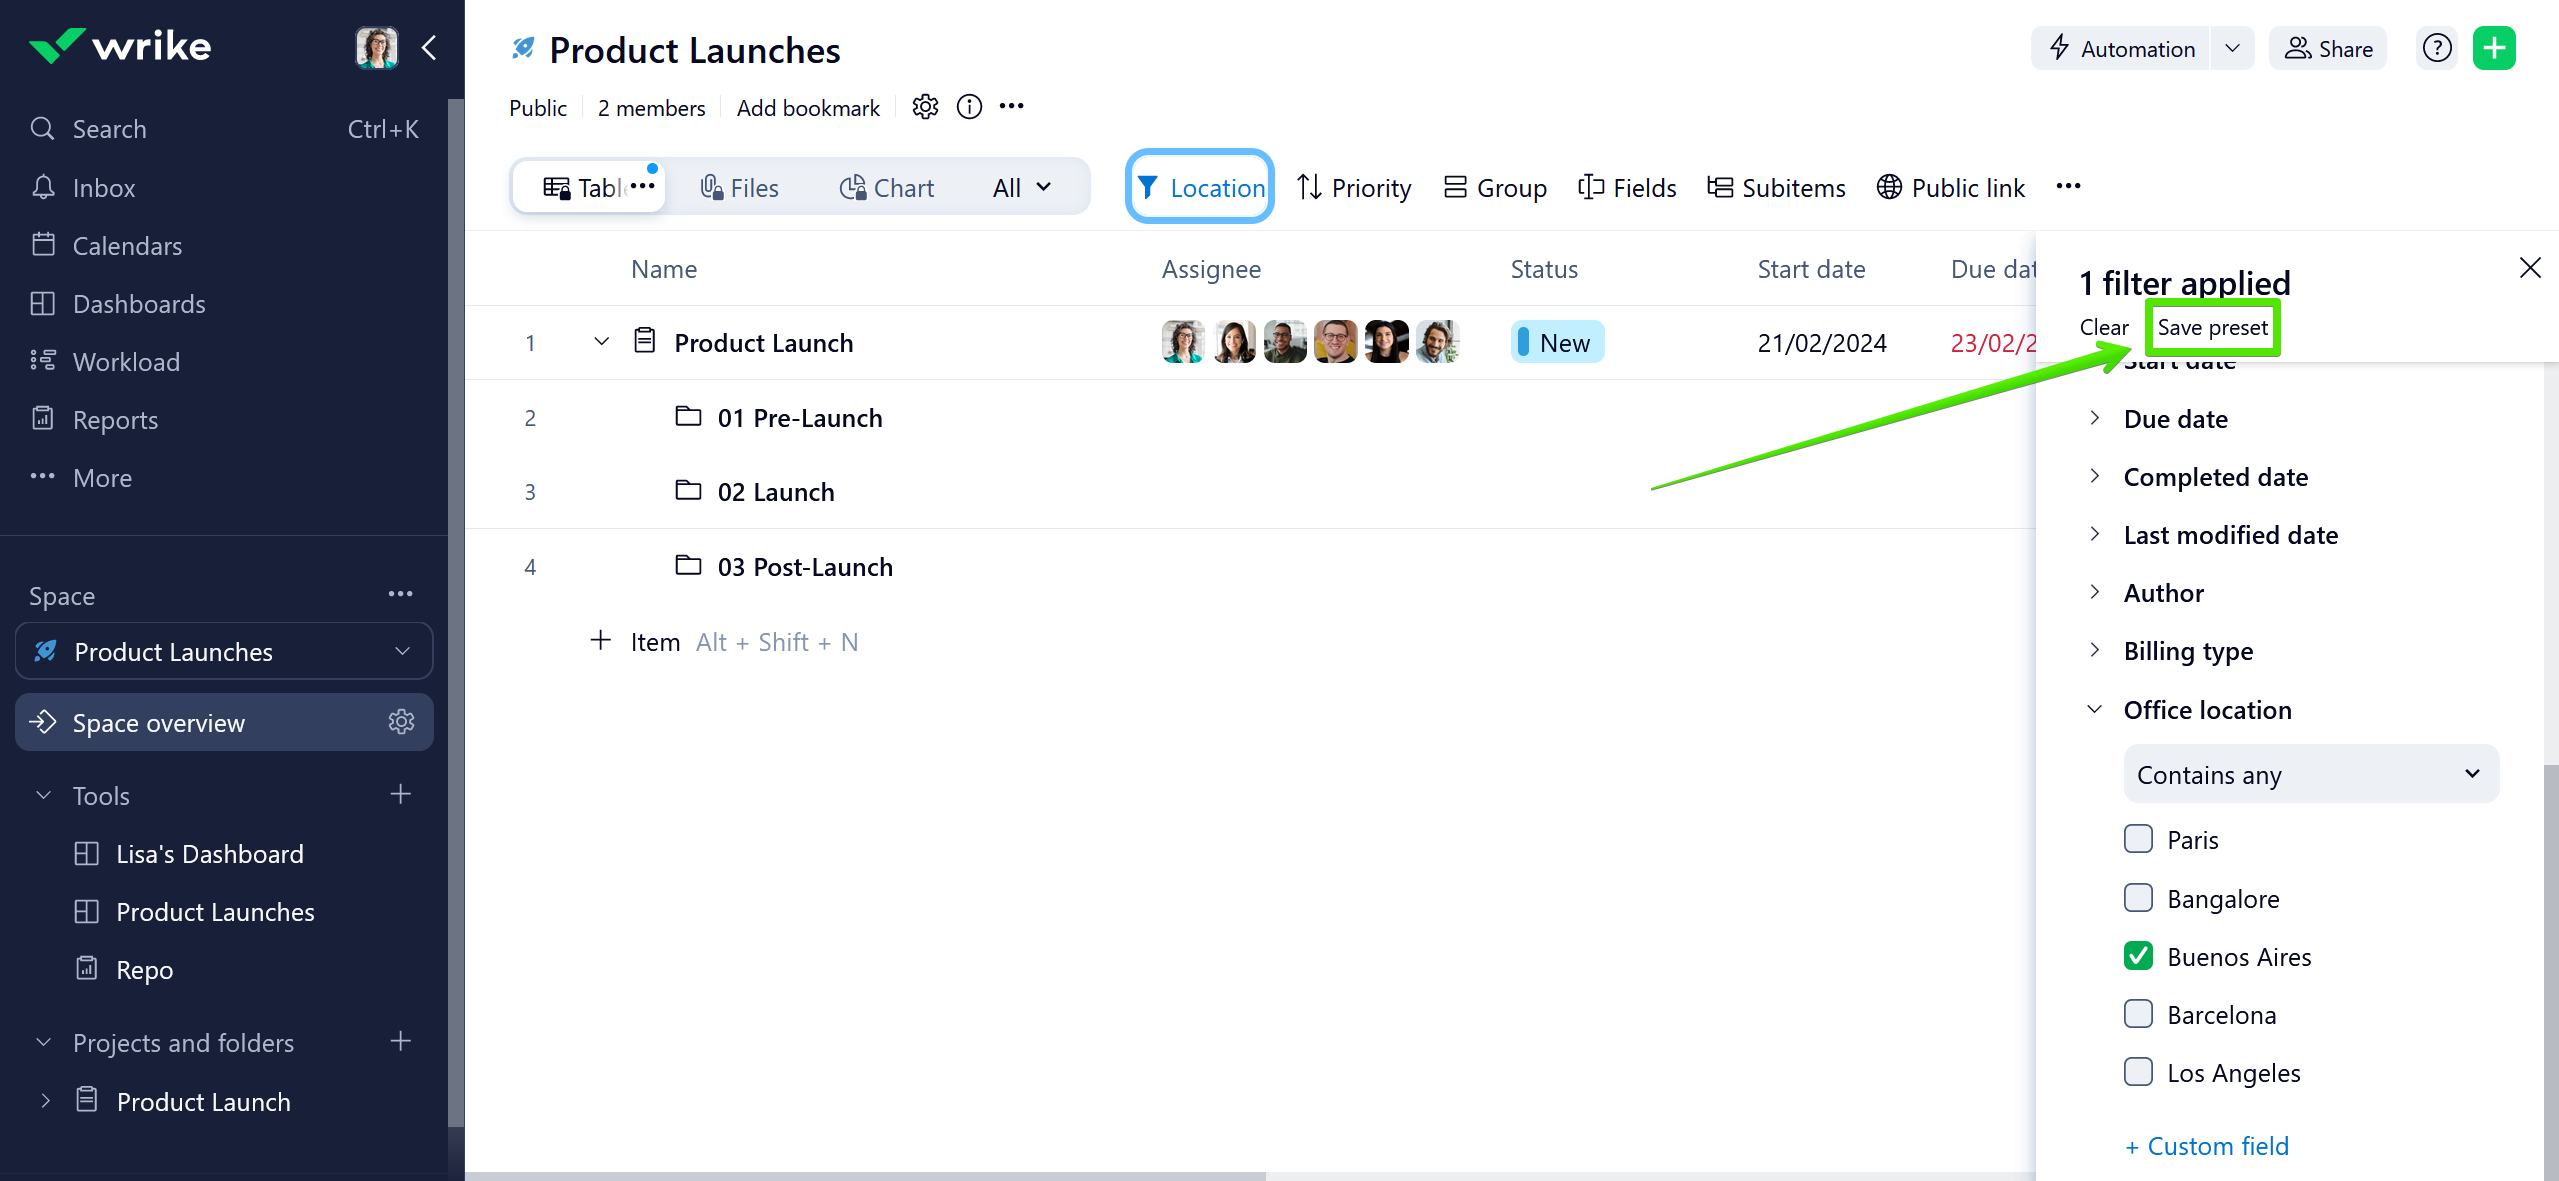Open the space info icon
2559x1181 pixels.
click(x=969, y=107)
